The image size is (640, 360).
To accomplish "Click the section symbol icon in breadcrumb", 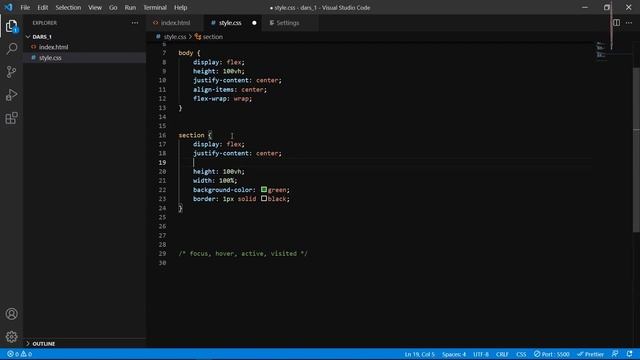I will (x=198, y=37).
